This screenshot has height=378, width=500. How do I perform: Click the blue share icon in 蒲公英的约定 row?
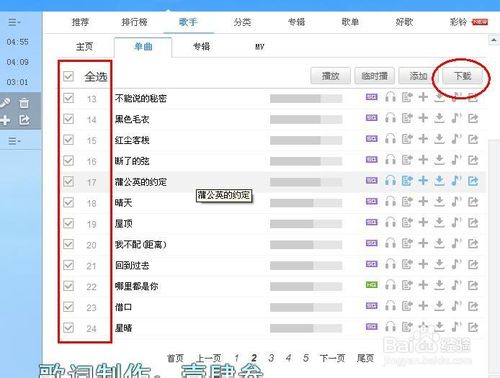pyautogui.click(x=473, y=181)
